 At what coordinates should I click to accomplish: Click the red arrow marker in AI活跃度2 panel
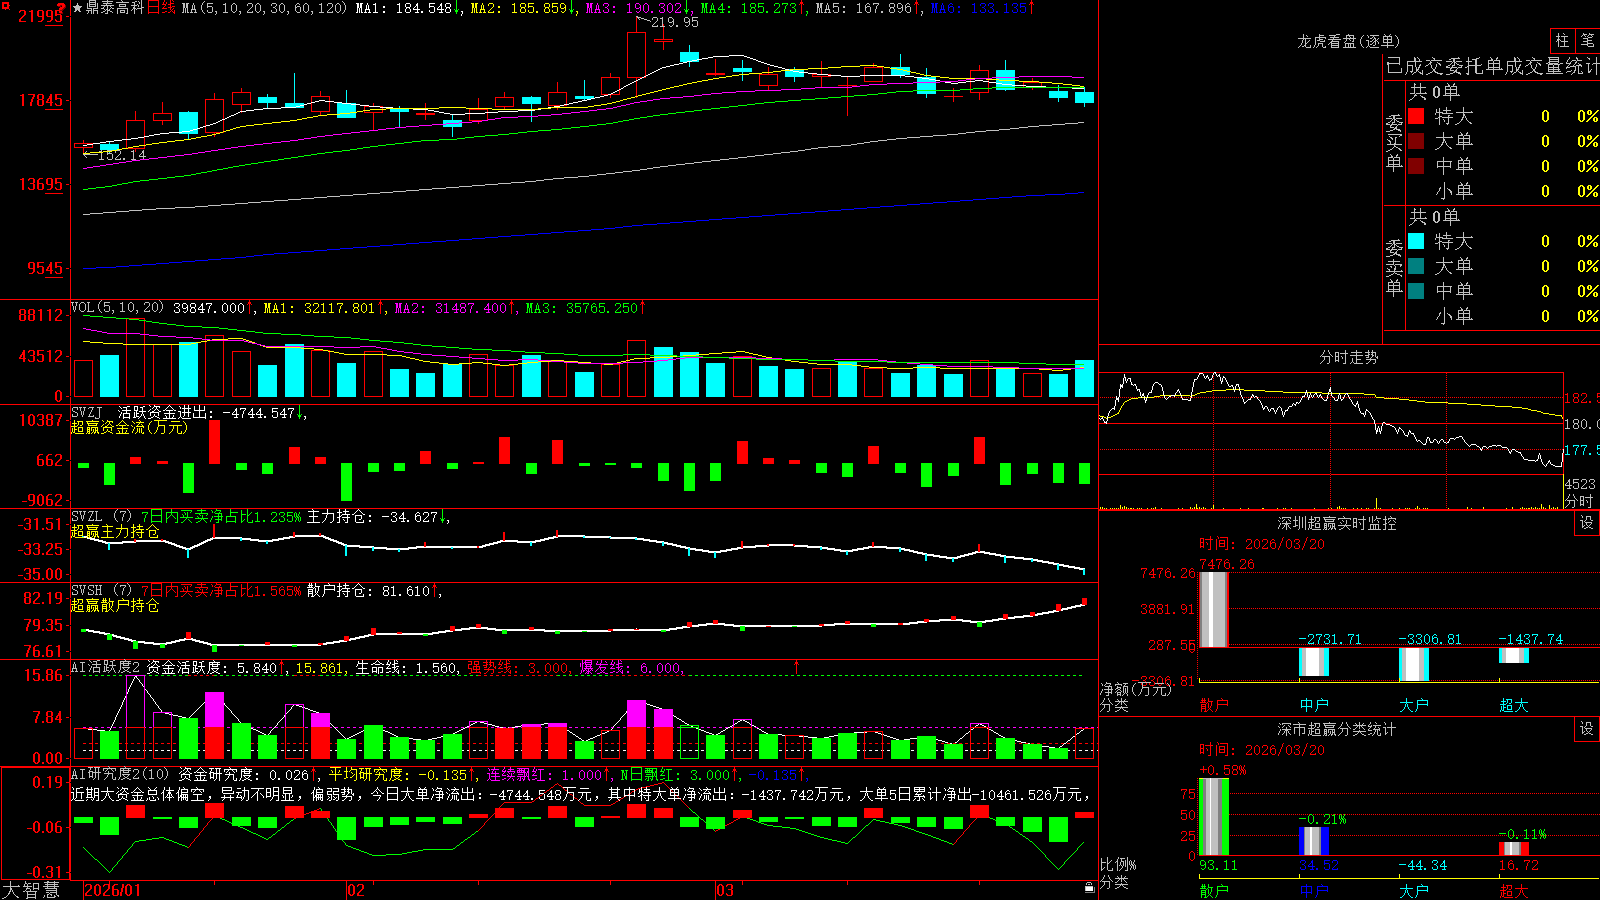click(797, 666)
